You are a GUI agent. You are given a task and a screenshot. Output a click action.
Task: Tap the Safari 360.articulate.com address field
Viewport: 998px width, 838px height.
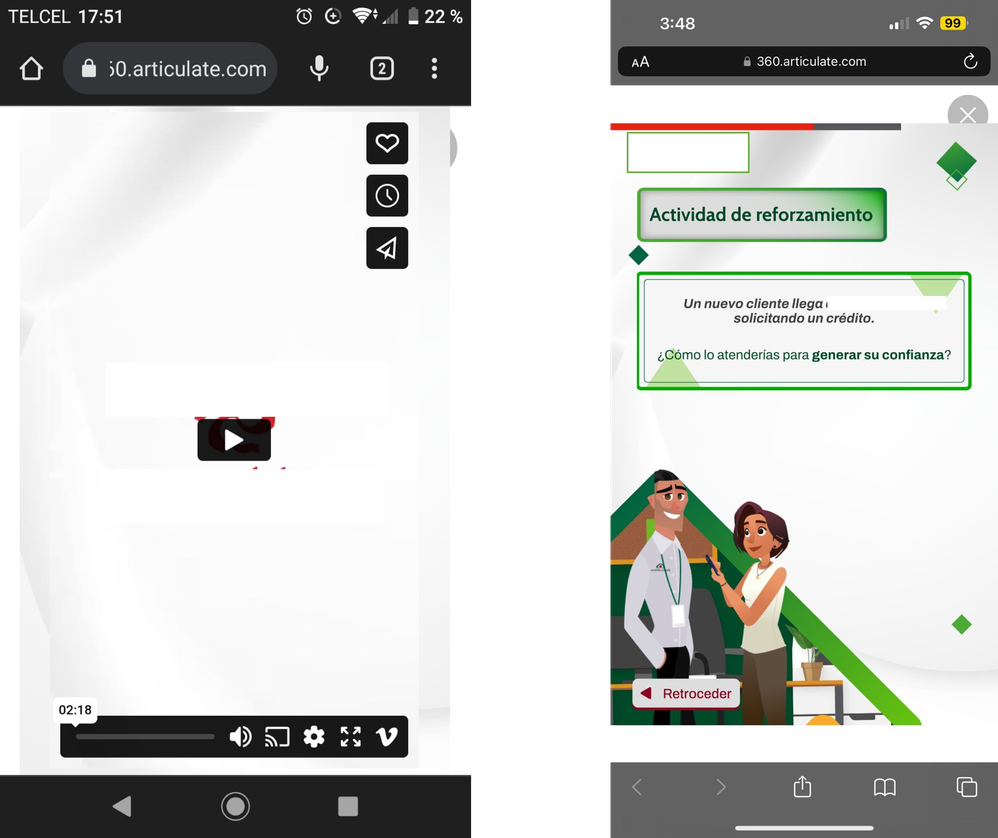click(804, 62)
